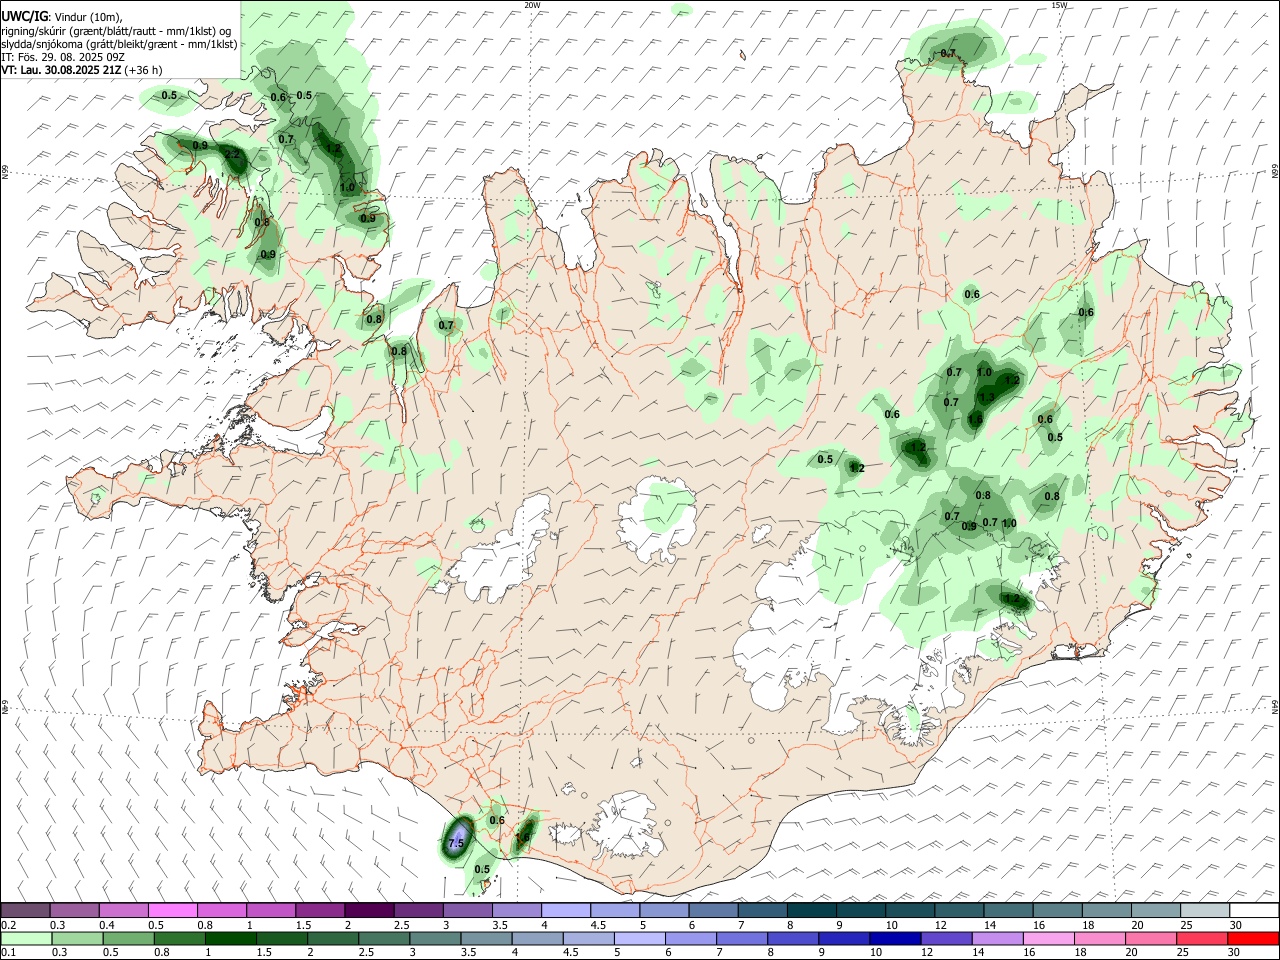
Task: Click the '(+36 h)' forecast offset text
Action: pos(144,70)
